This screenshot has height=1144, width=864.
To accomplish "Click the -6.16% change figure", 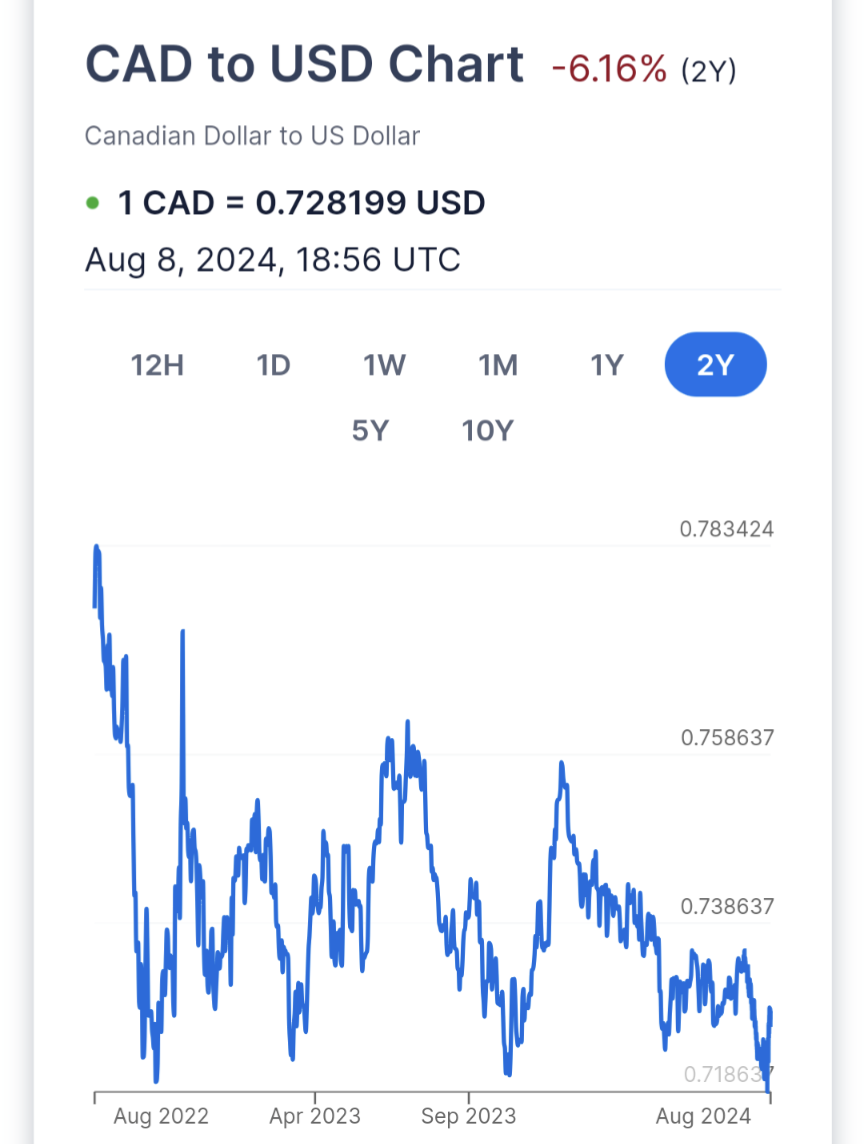I will tap(608, 69).
